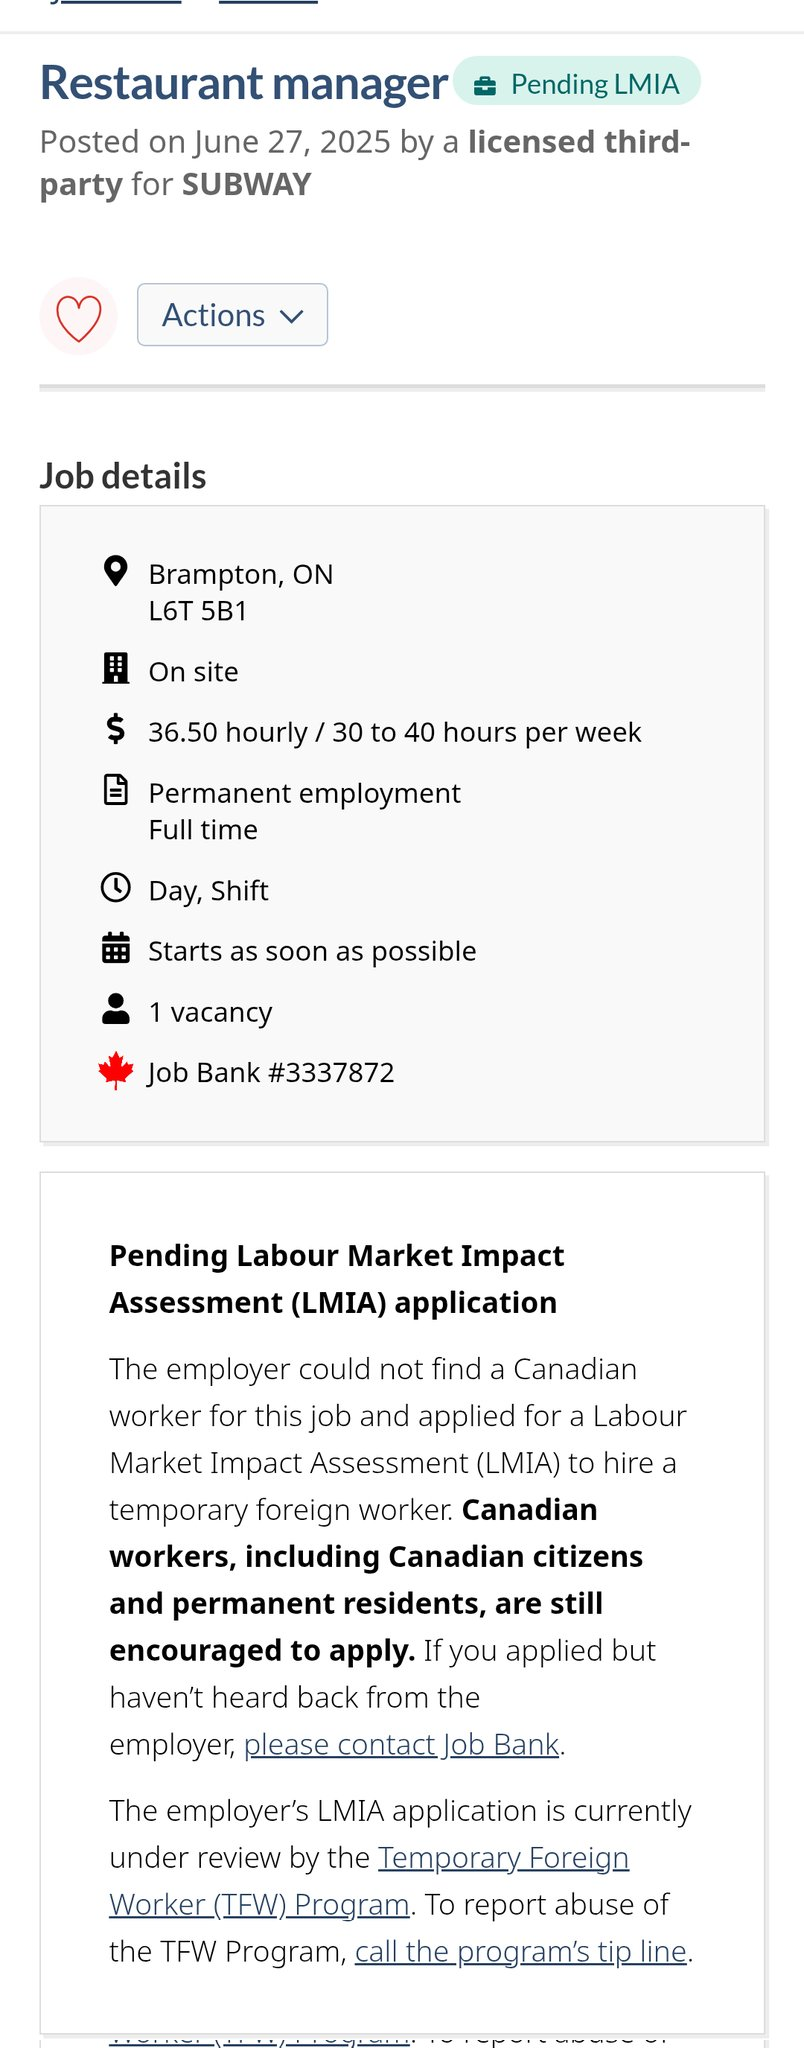Click the clock icon next to Day, Shift
The height and width of the screenshot is (2048, 804).
point(116,888)
